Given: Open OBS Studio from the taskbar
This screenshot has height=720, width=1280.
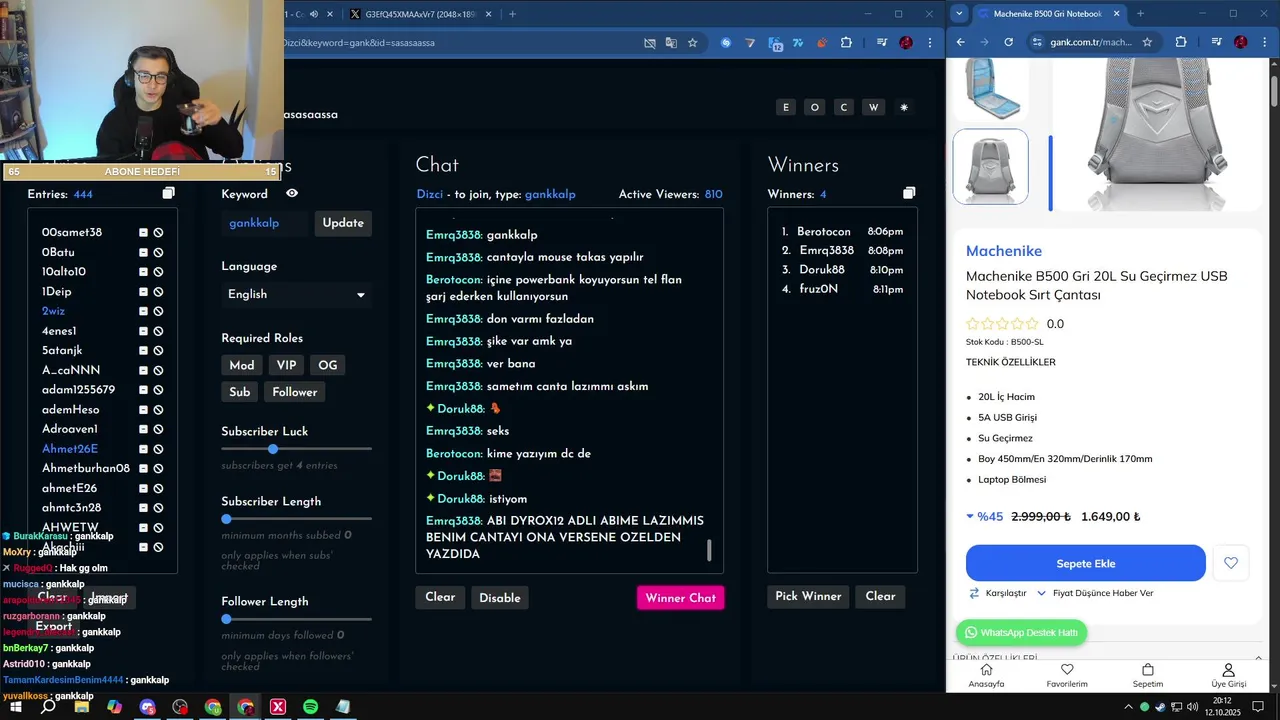Looking at the screenshot, I should [180, 707].
